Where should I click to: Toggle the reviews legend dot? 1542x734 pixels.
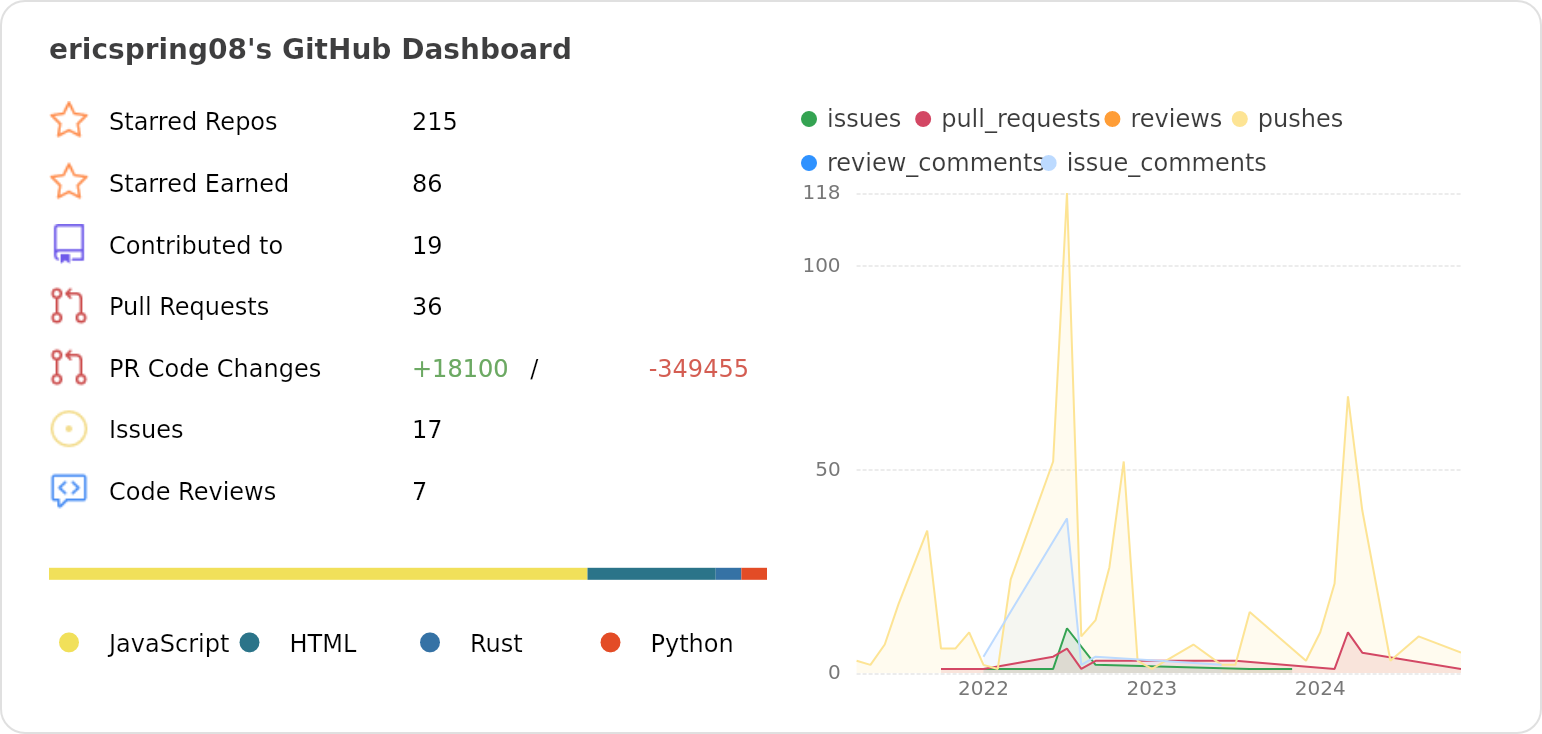point(1112,119)
